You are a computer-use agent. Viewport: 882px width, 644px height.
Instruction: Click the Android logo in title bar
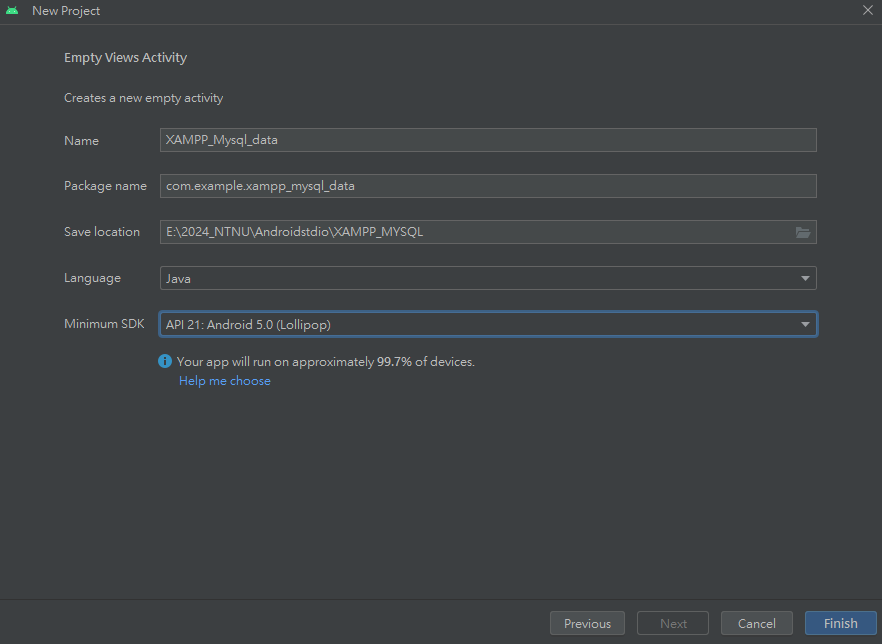point(12,11)
